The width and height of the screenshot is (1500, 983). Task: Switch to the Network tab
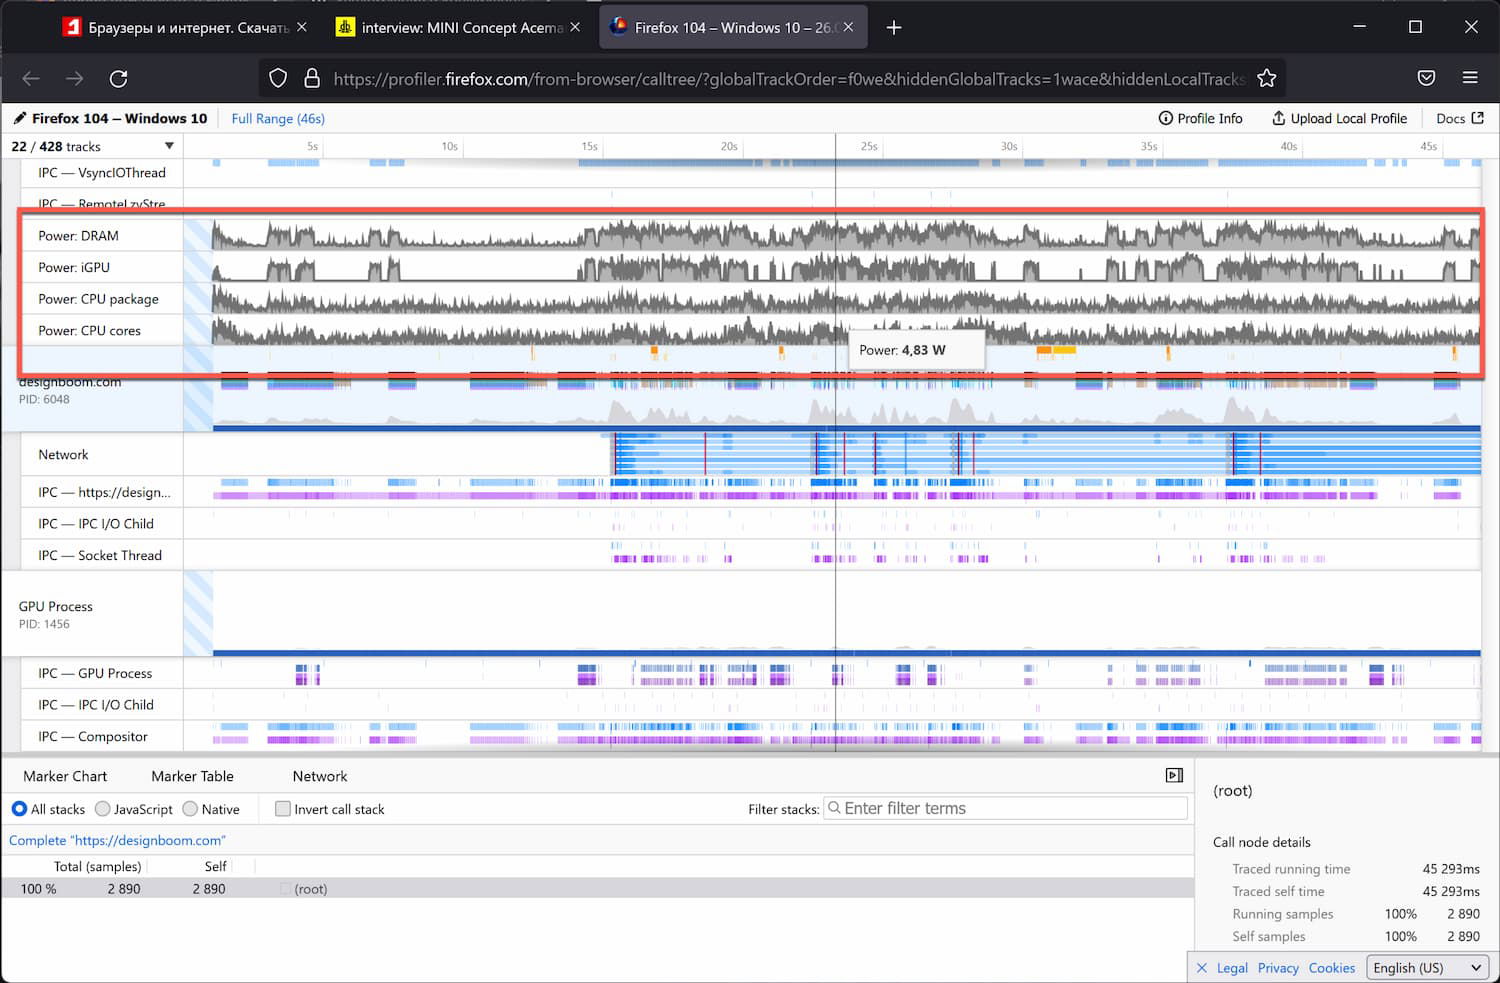319,776
